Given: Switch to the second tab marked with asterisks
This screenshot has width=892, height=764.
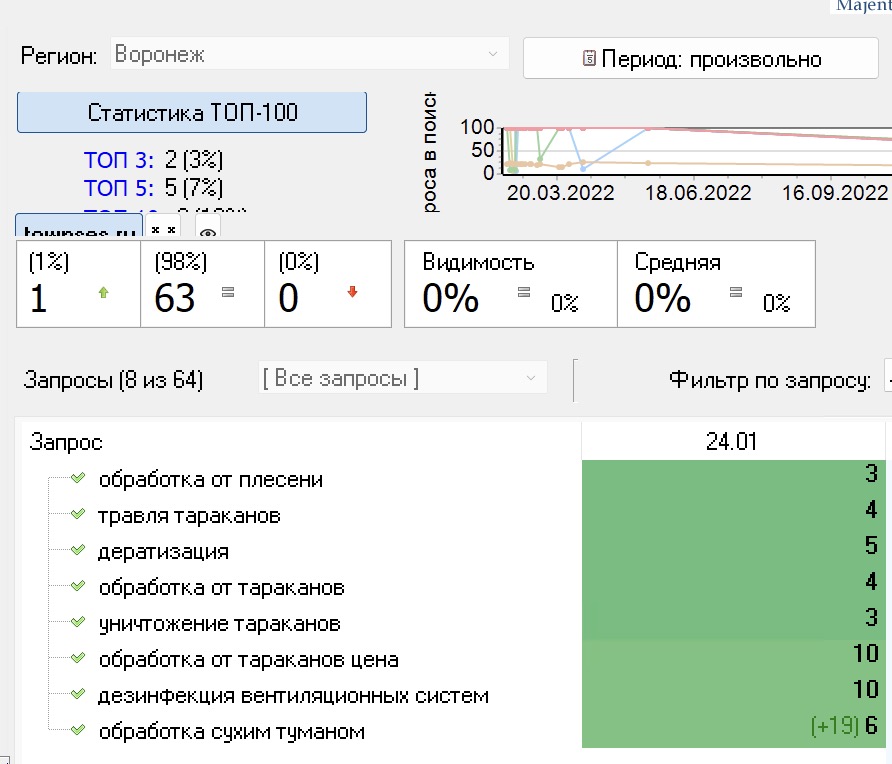Looking at the screenshot, I should pyautogui.click(x=163, y=229).
